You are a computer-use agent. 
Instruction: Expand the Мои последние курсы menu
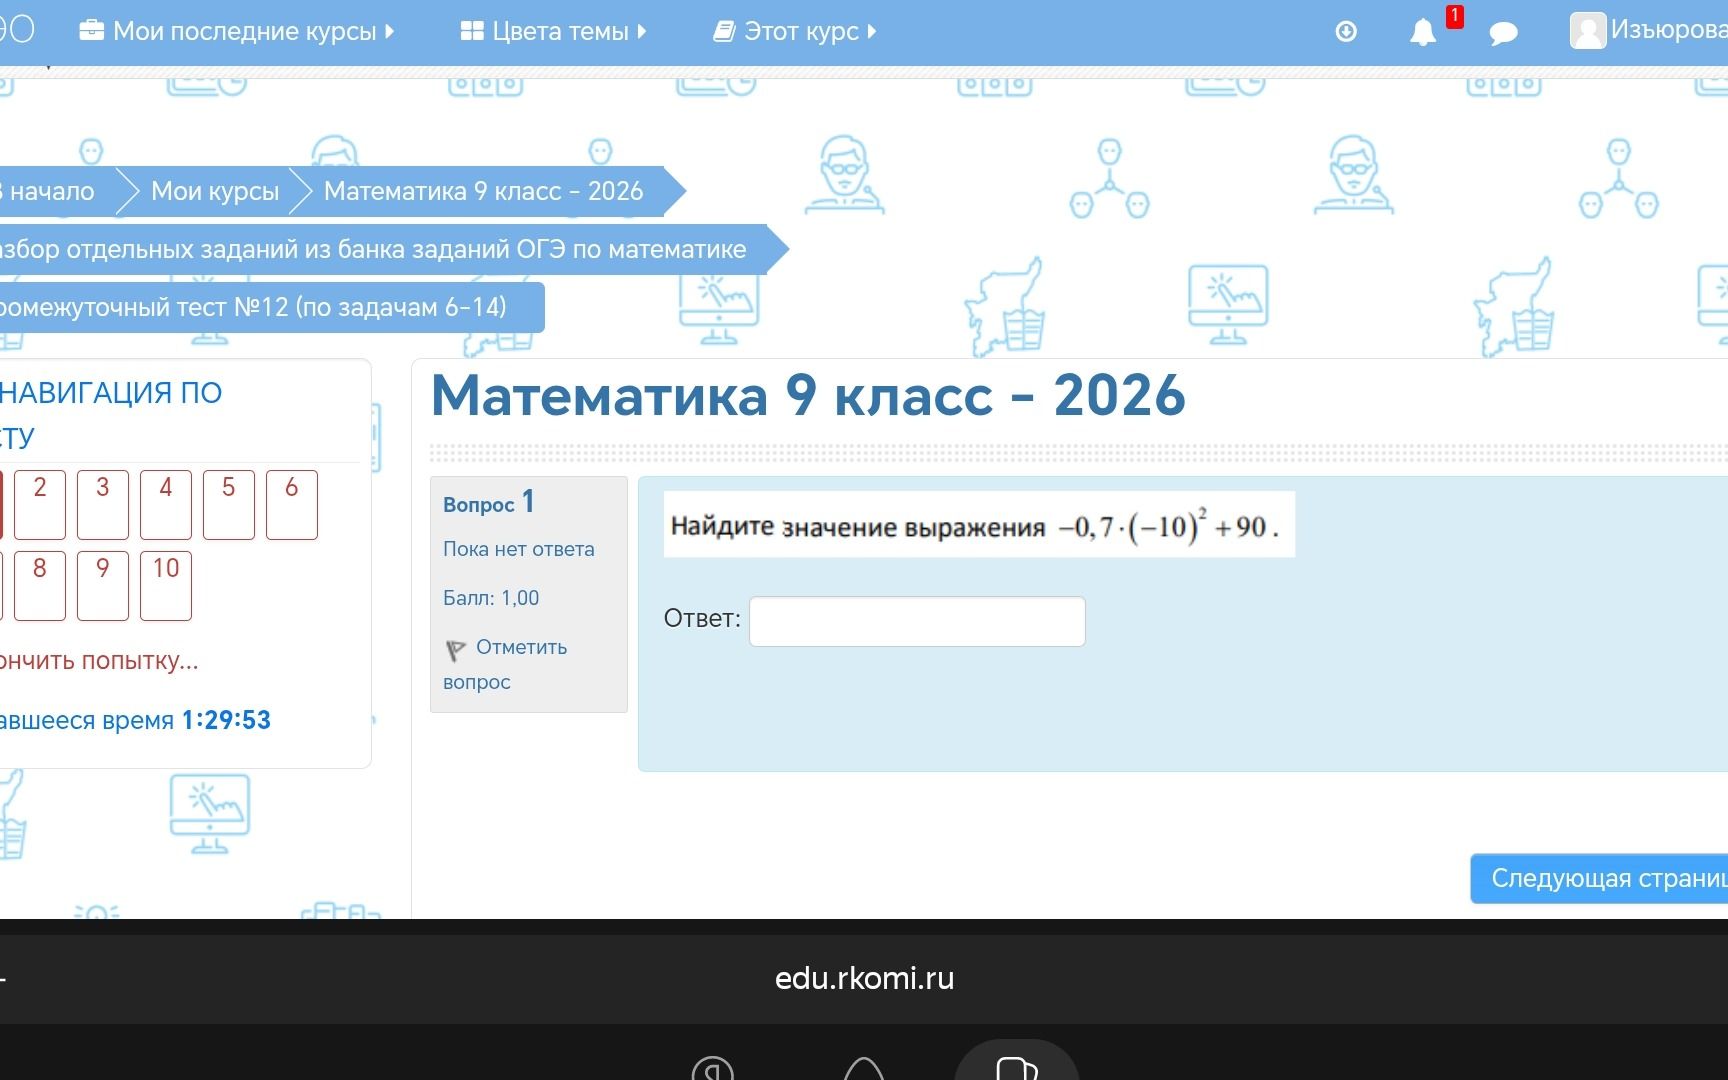click(x=236, y=31)
